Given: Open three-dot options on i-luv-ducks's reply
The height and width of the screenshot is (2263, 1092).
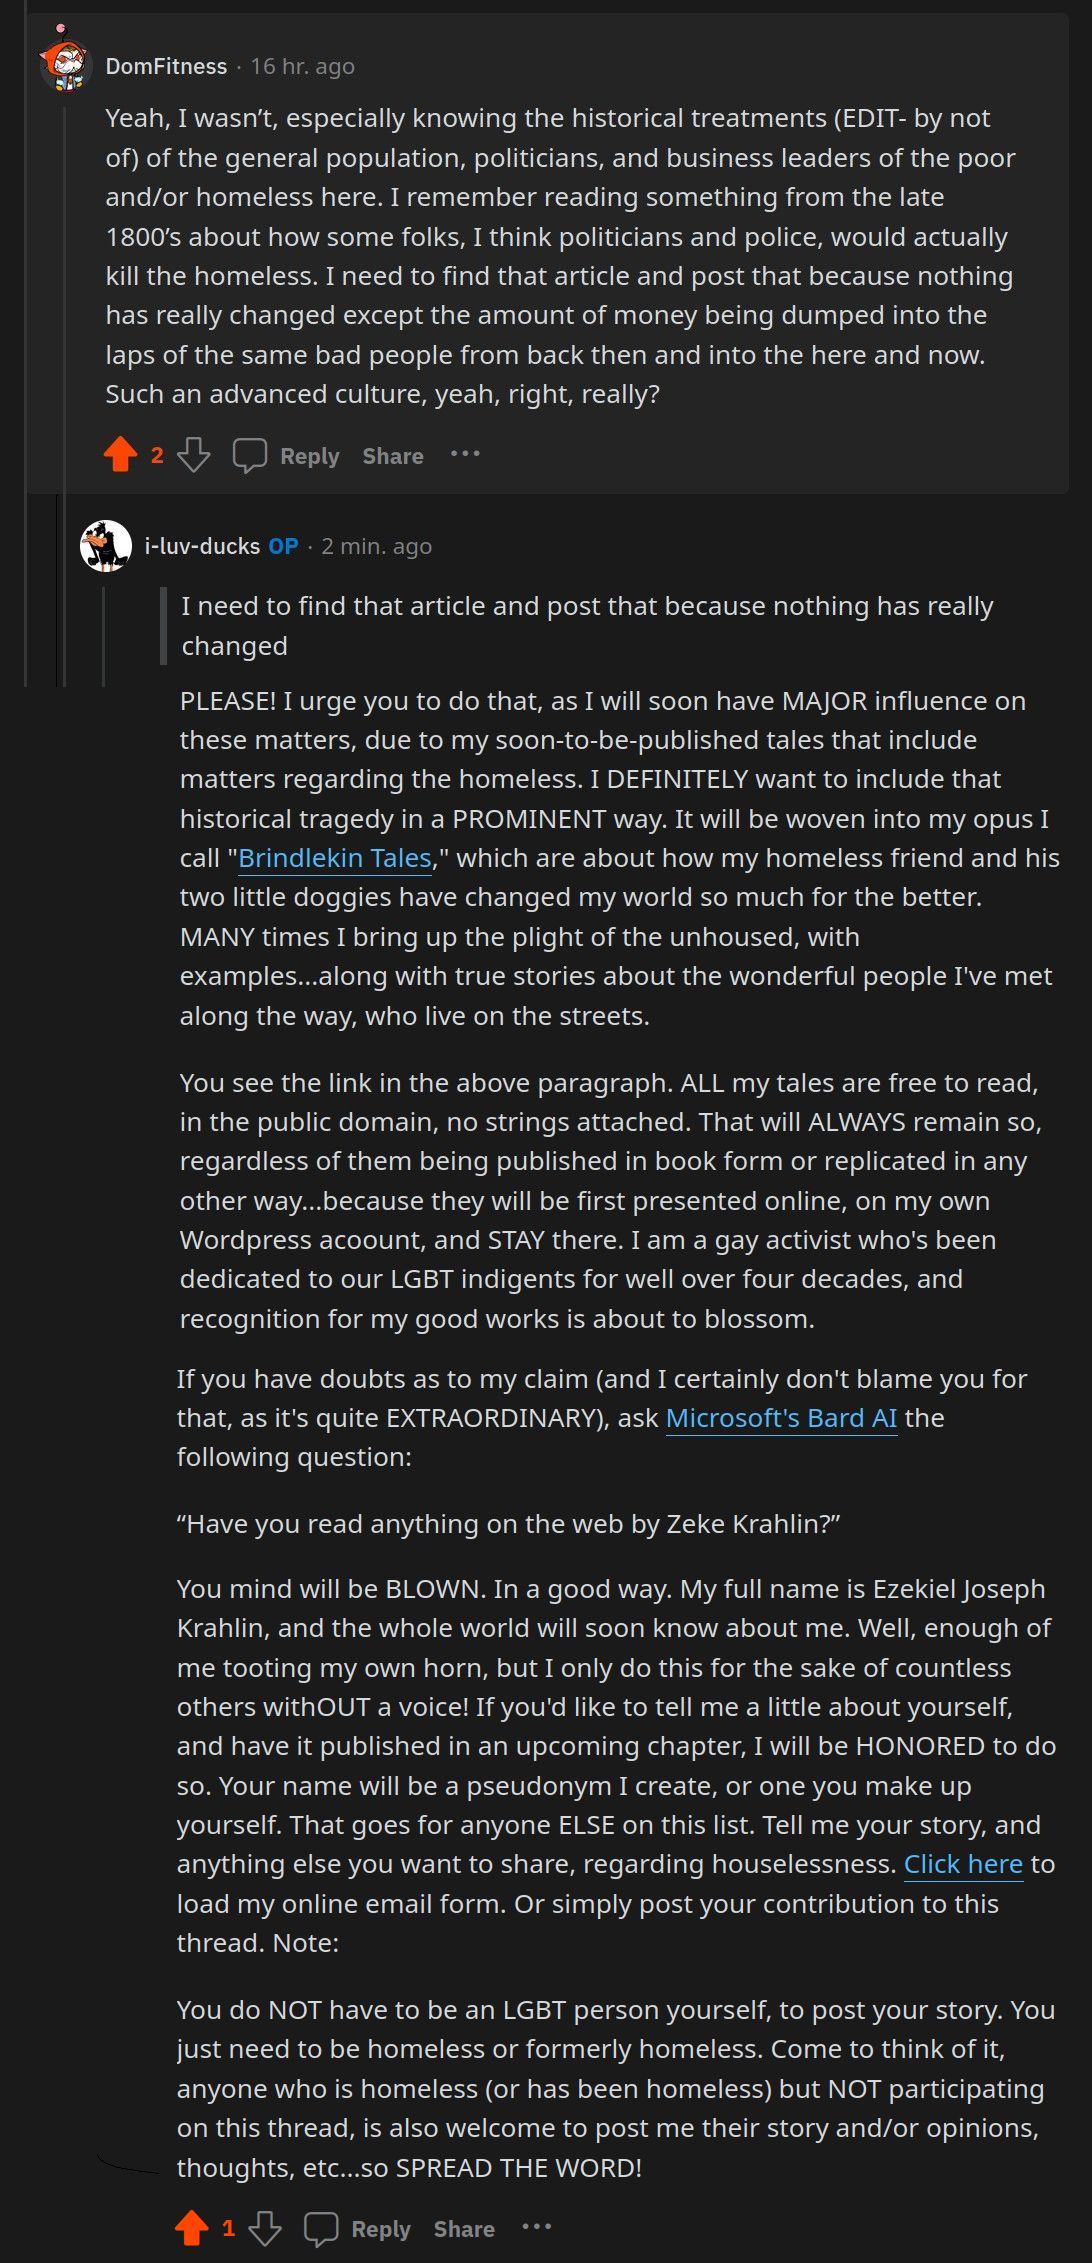Looking at the screenshot, I should (537, 2227).
